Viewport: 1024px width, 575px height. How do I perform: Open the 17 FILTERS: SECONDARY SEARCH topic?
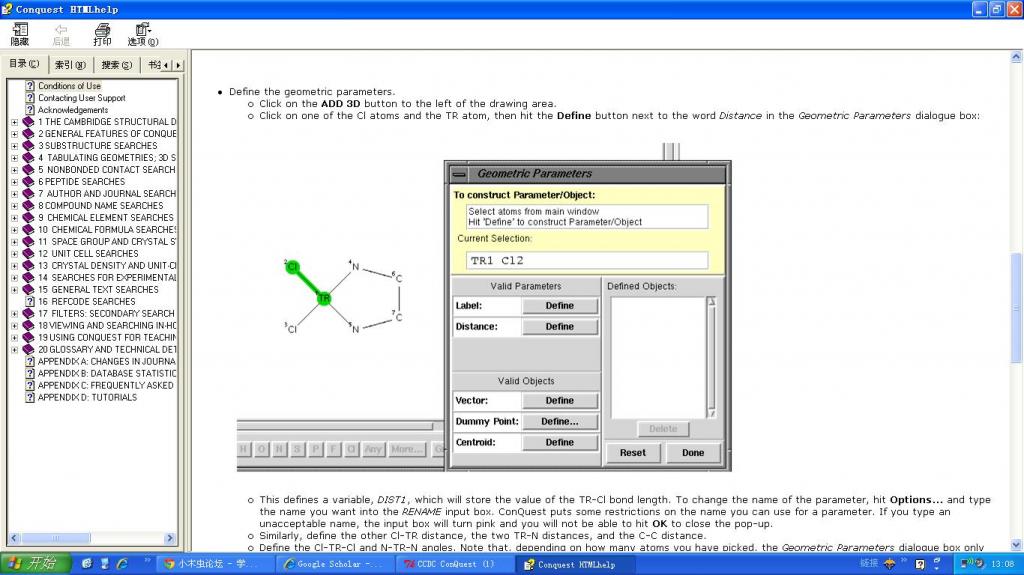tap(106, 314)
